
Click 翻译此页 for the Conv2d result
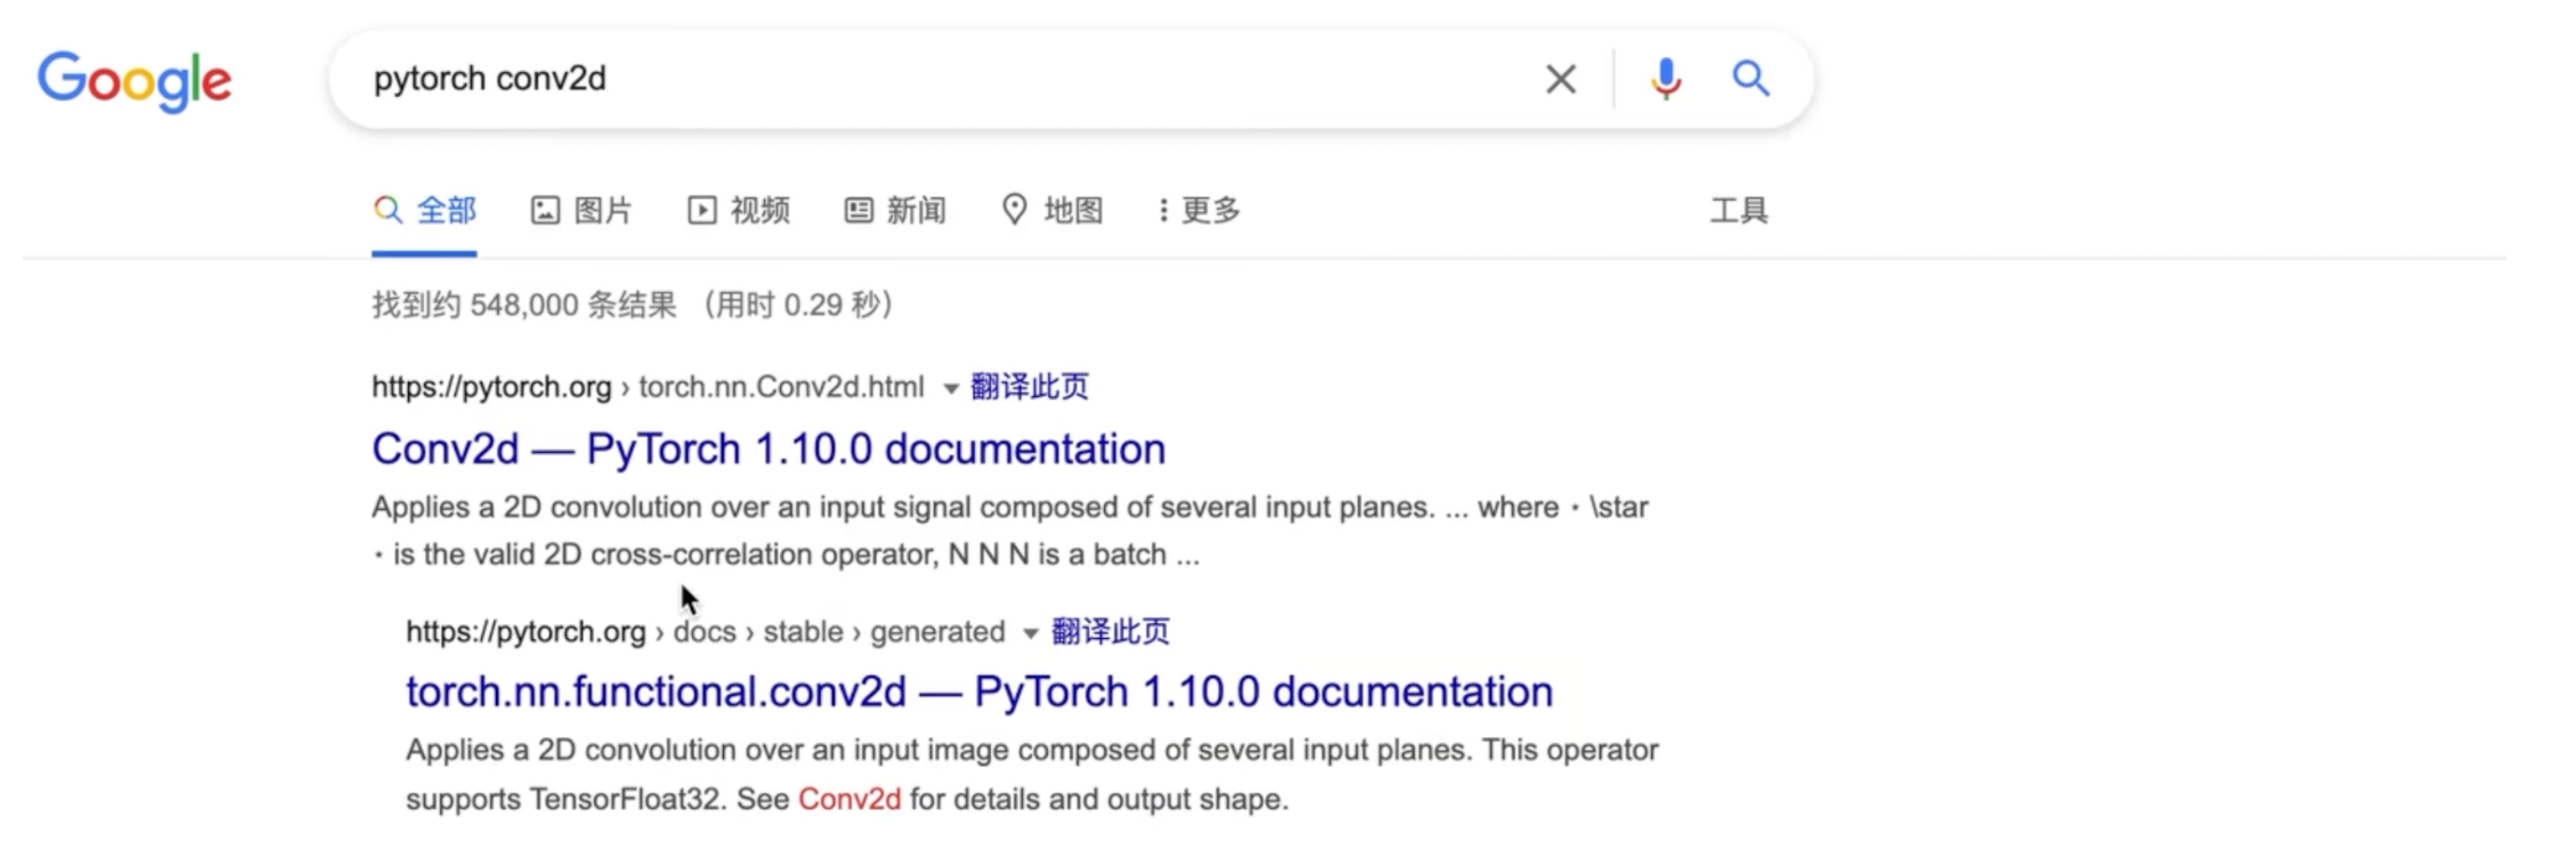tap(1030, 386)
